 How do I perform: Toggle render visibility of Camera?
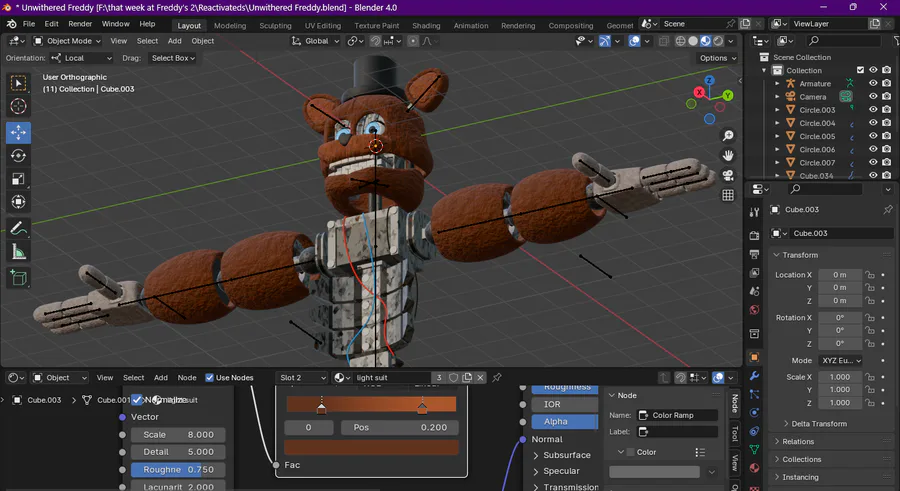(887, 96)
